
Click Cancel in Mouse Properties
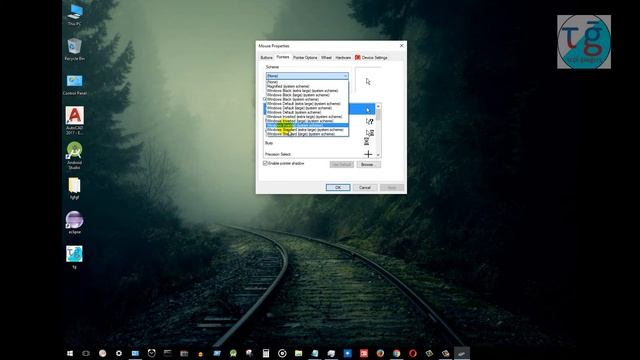(365, 187)
